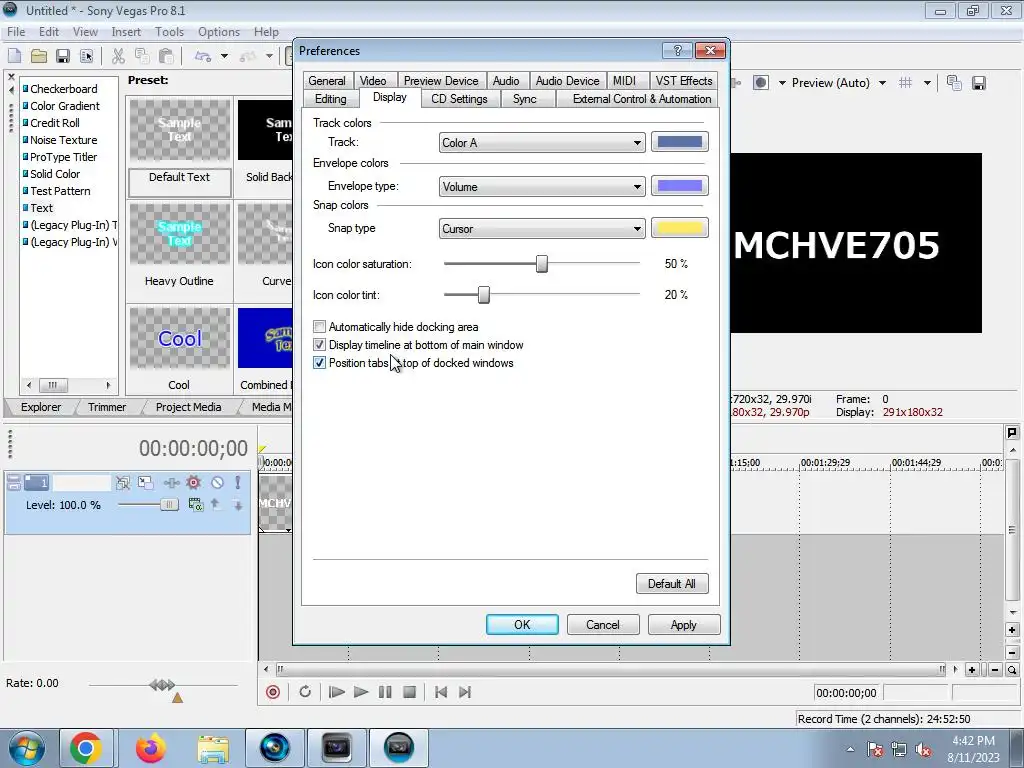Click the Cut scissors toolbar icon

point(118,56)
